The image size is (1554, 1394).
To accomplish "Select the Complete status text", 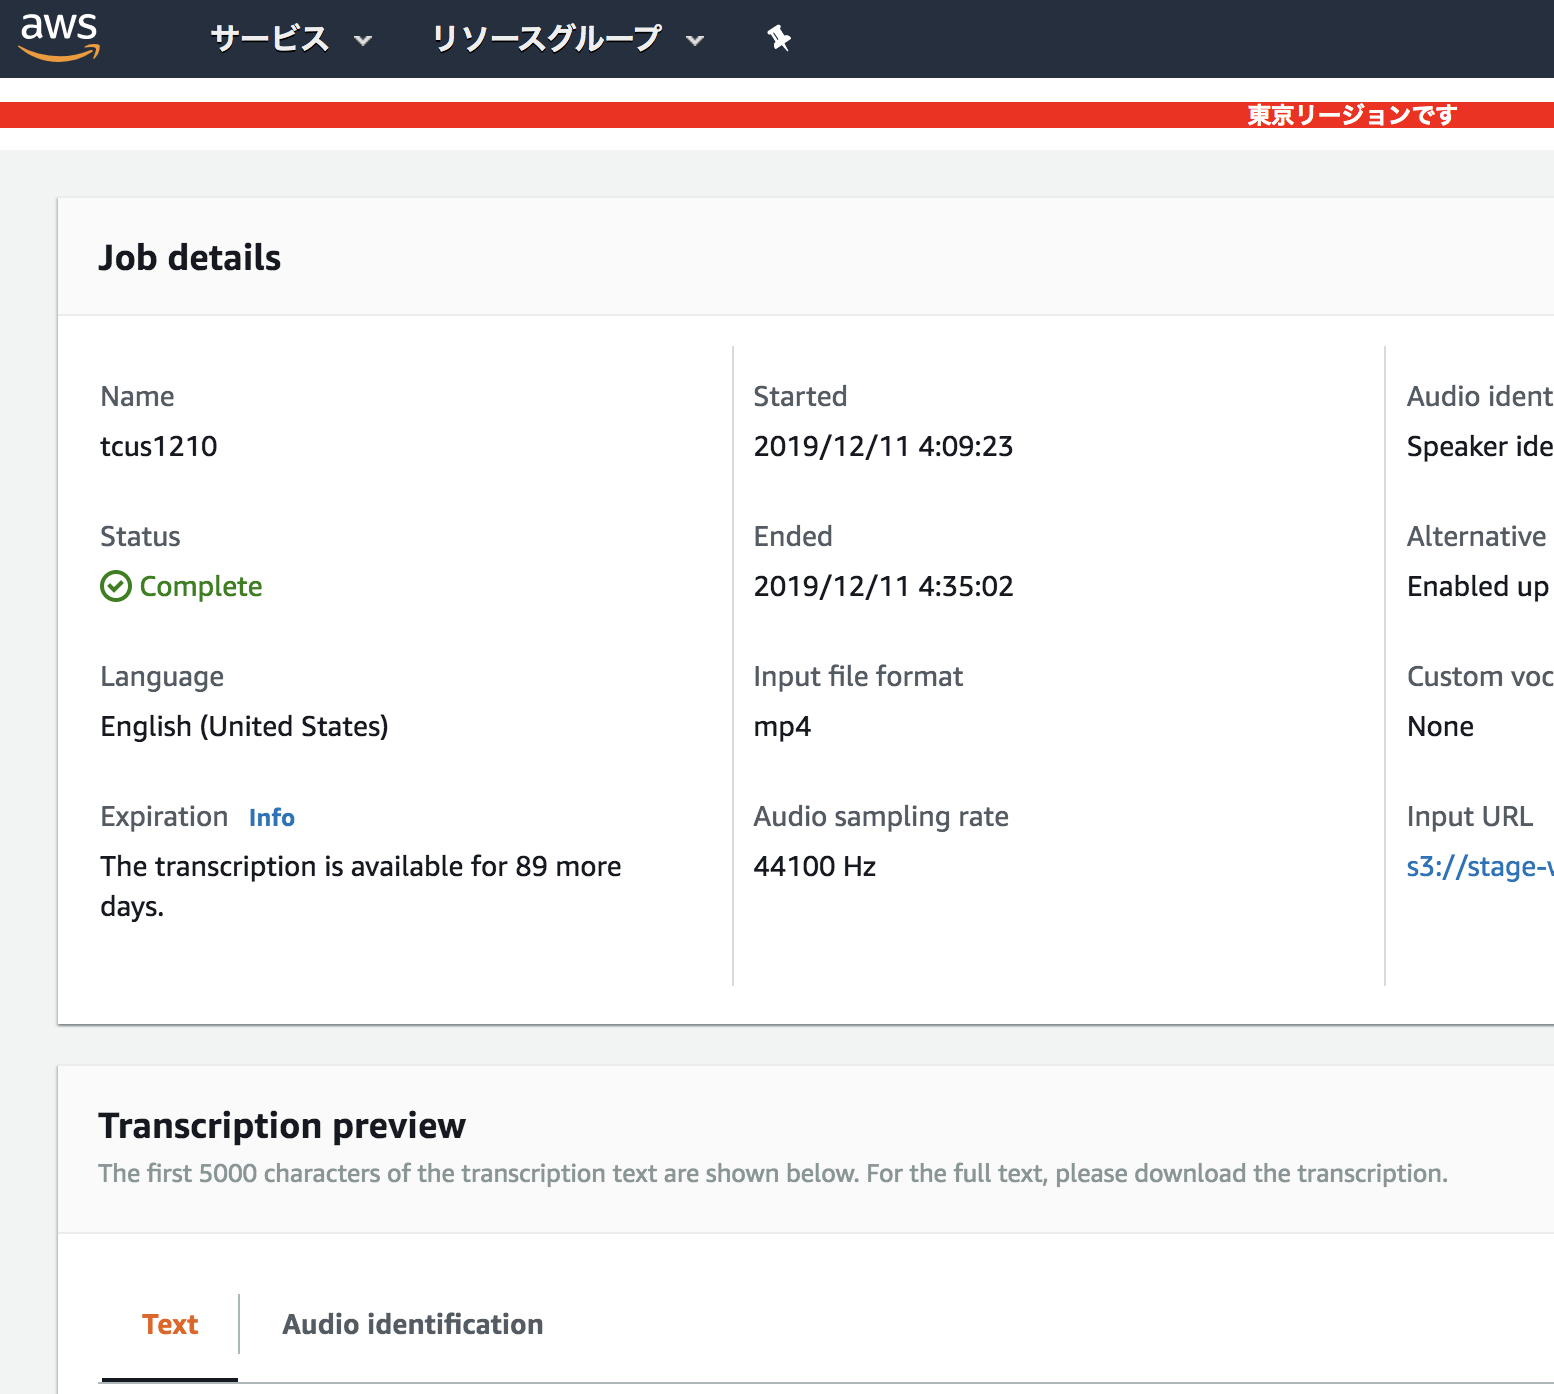I will pos(201,586).
